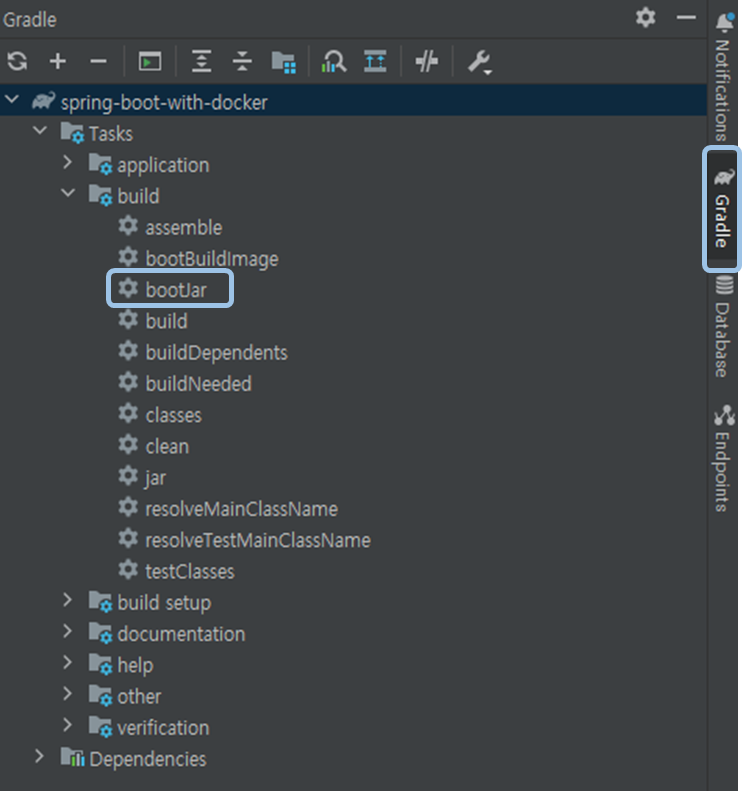Click the gear icon beside assemble
This screenshot has width=742, height=791.
128,225
